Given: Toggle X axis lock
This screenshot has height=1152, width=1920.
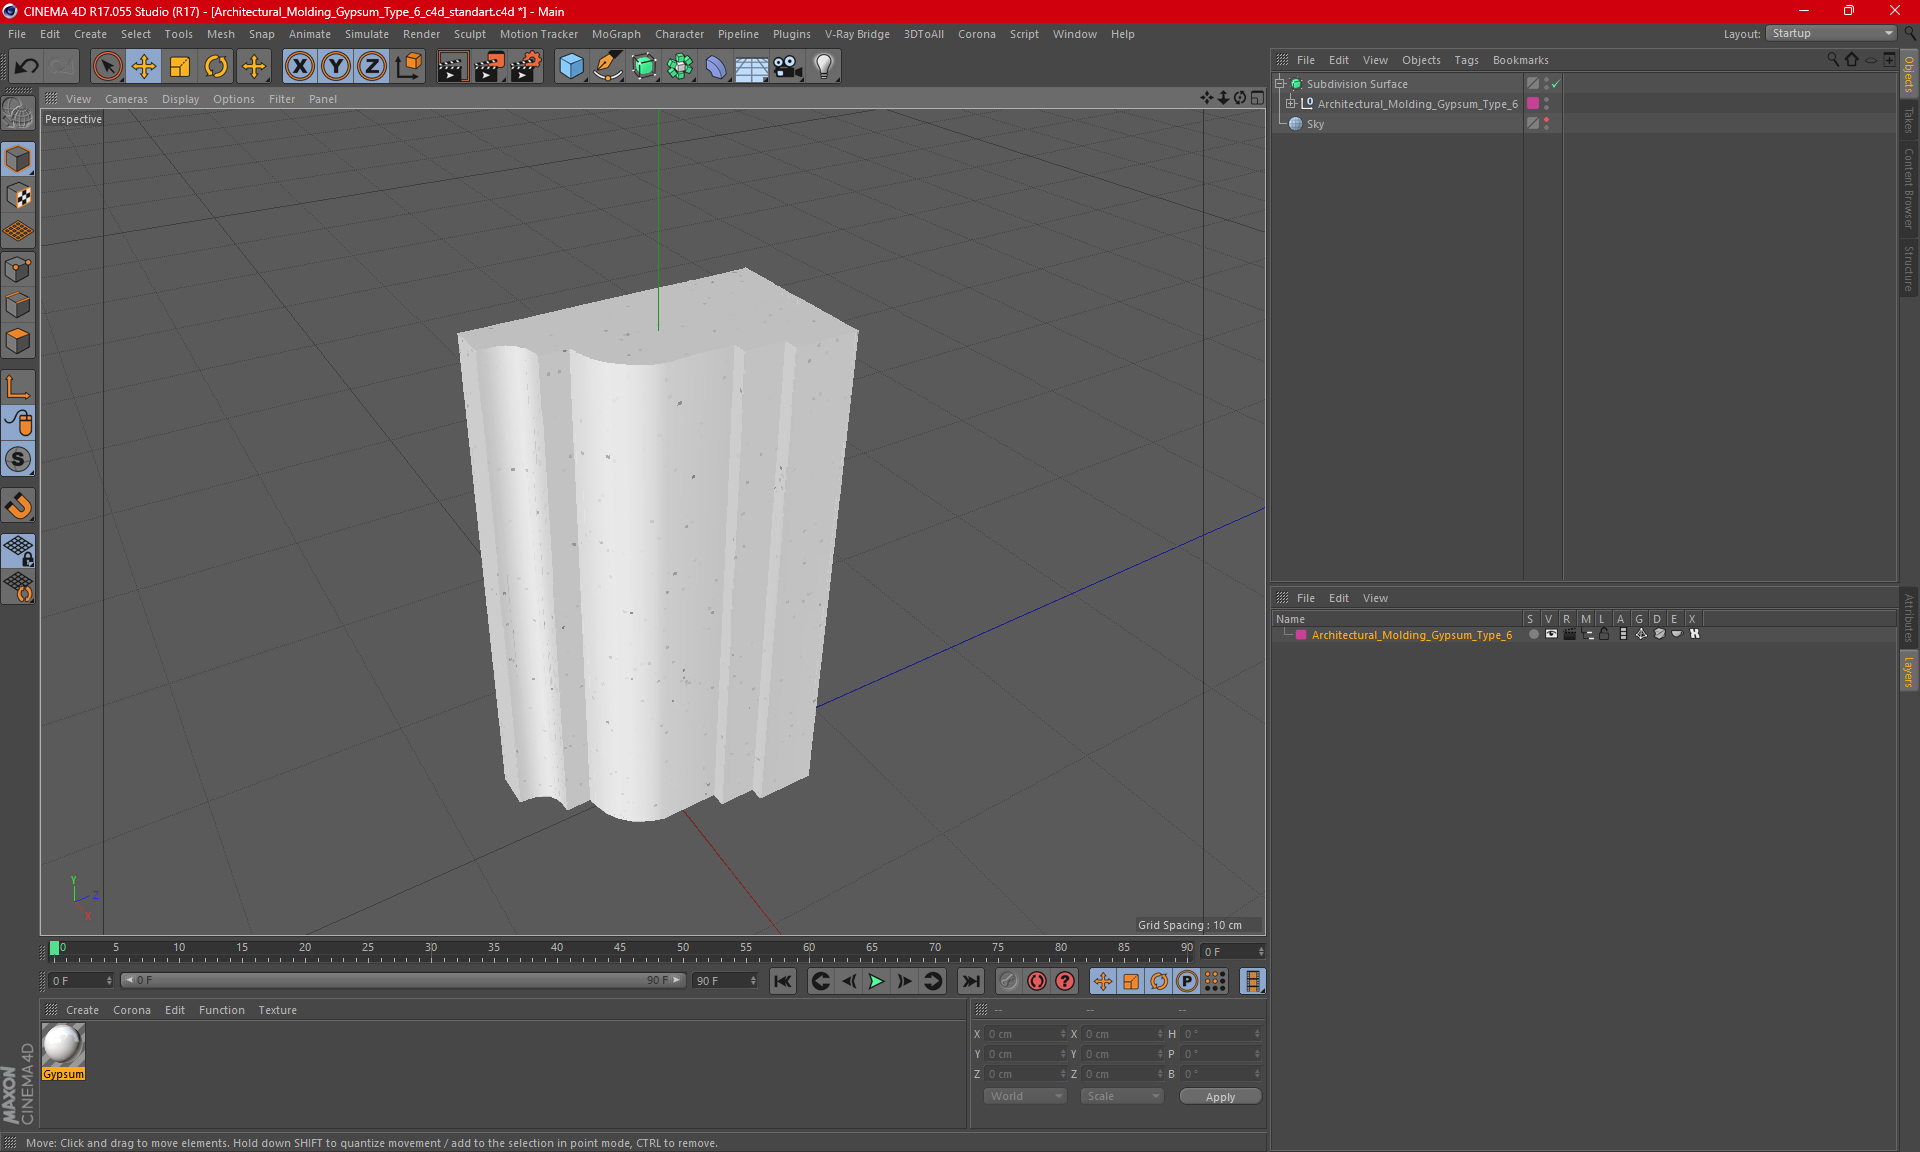Looking at the screenshot, I should tap(299, 67).
